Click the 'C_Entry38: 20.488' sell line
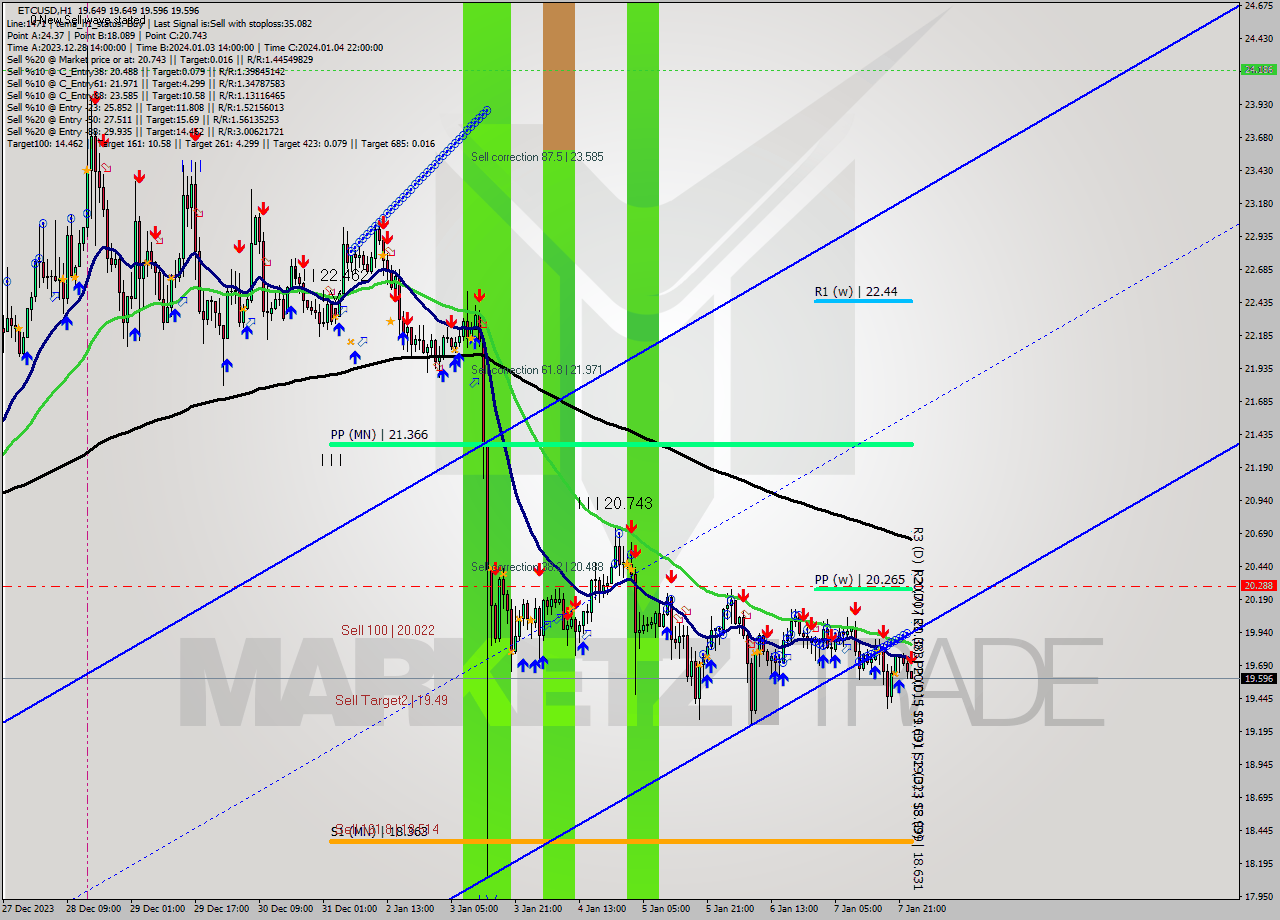Screen dimensions: 1280x920 145,71
